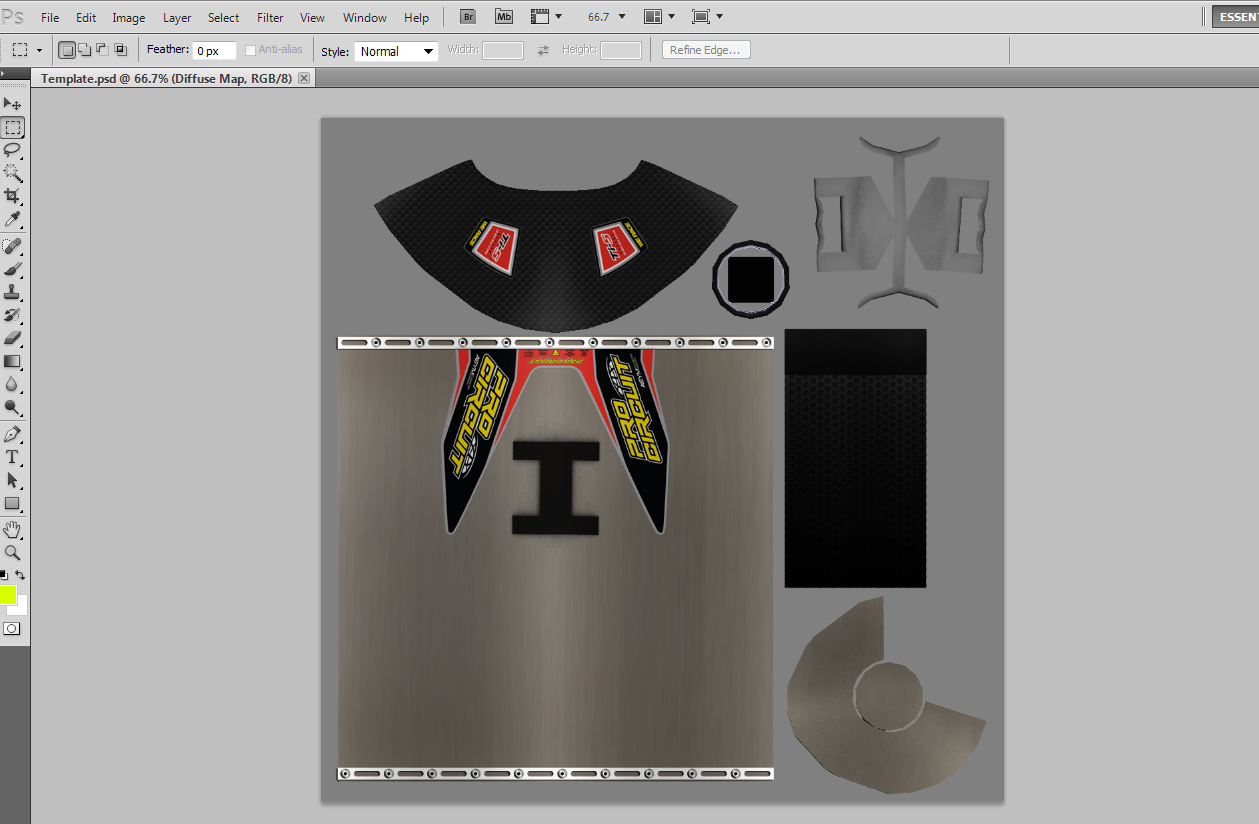Toggle the Anti-alias checkbox
The width and height of the screenshot is (1259, 824).
click(x=251, y=50)
